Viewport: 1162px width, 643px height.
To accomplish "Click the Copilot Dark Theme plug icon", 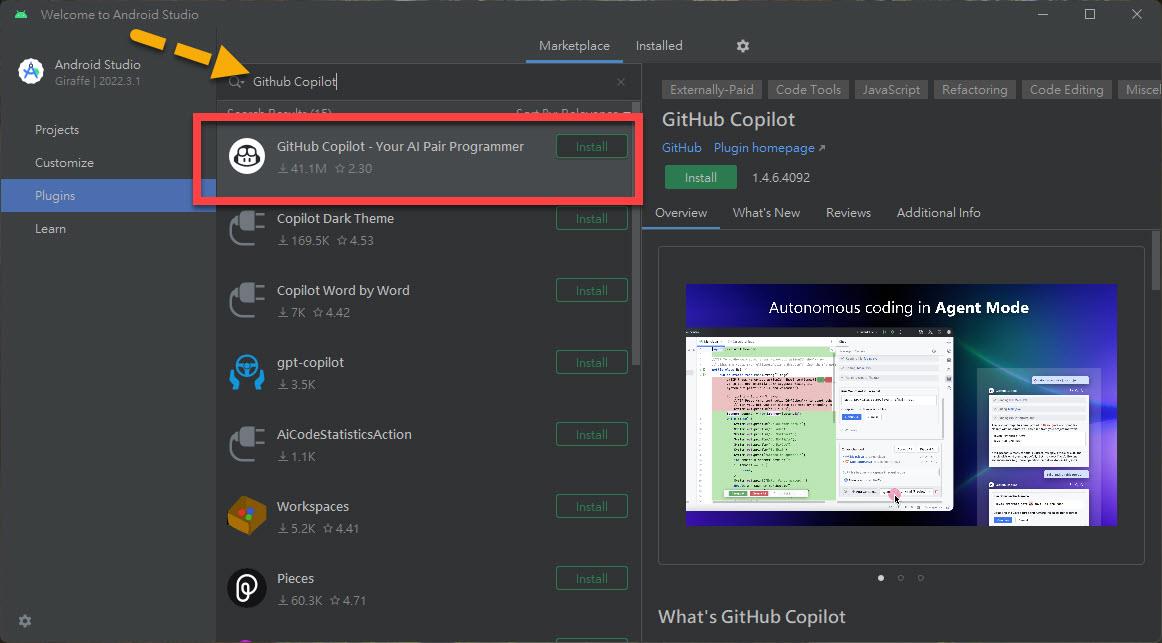I will coord(246,228).
